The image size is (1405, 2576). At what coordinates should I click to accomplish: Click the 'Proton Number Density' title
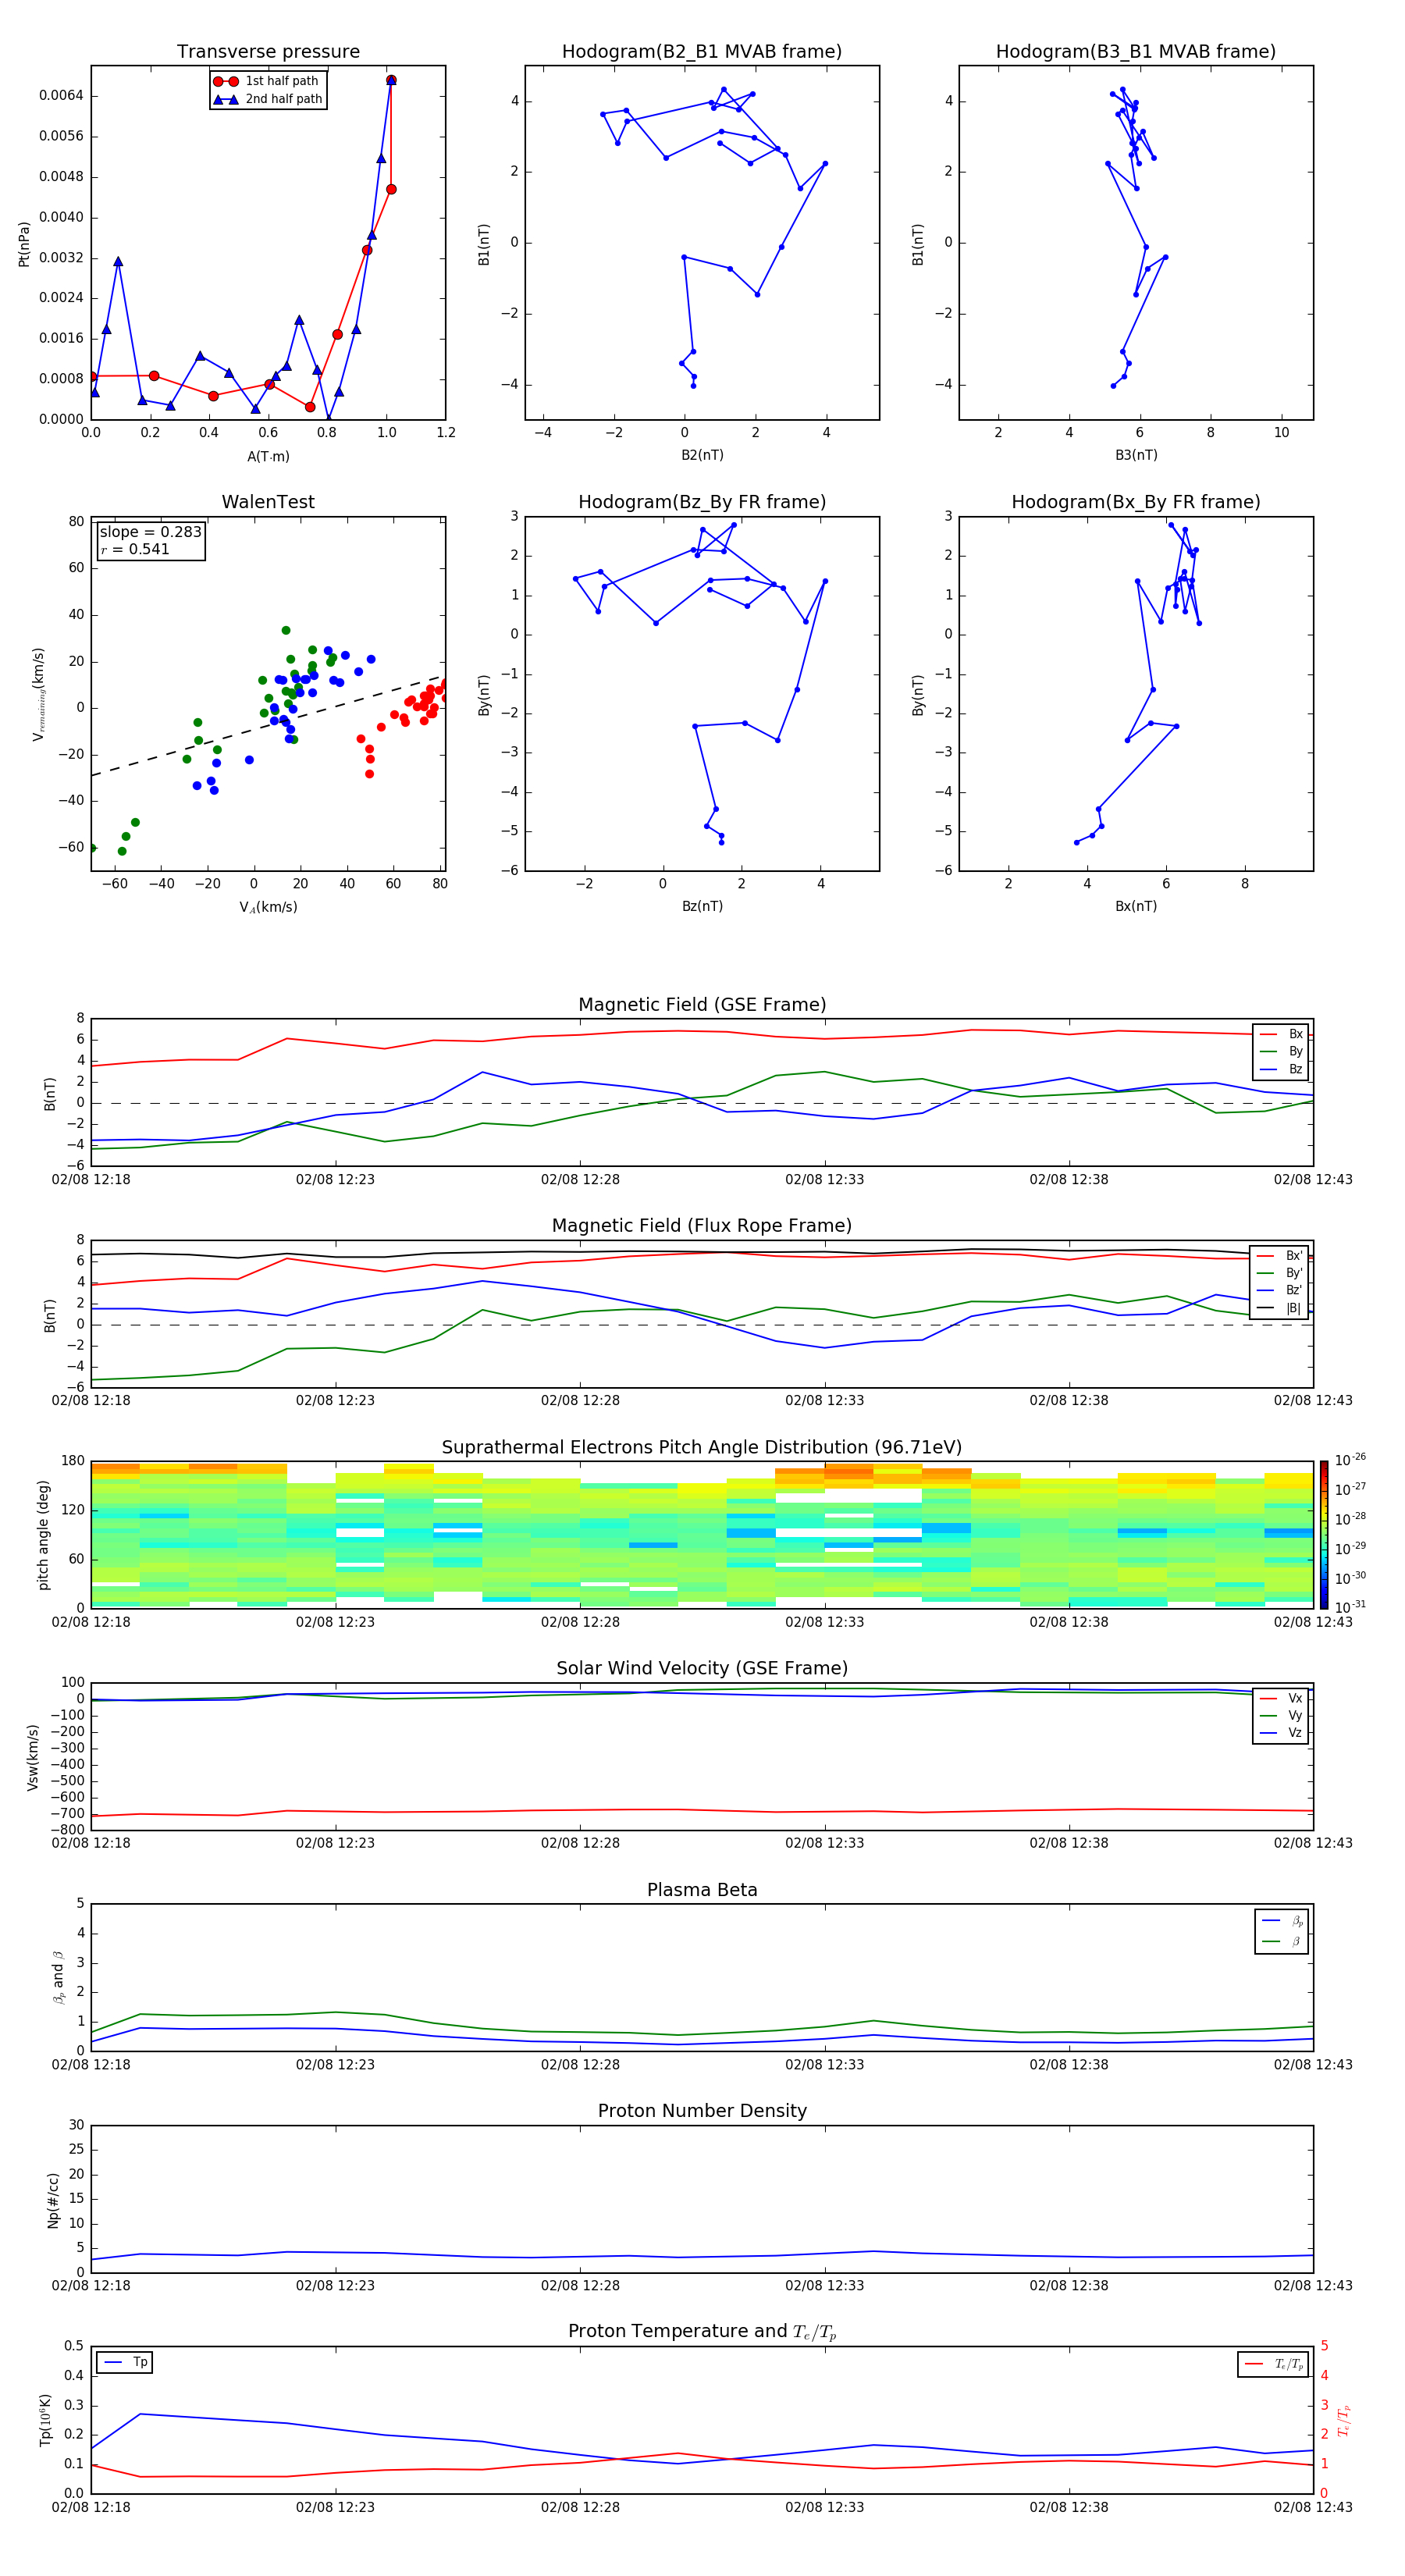pyautogui.click(x=702, y=2111)
